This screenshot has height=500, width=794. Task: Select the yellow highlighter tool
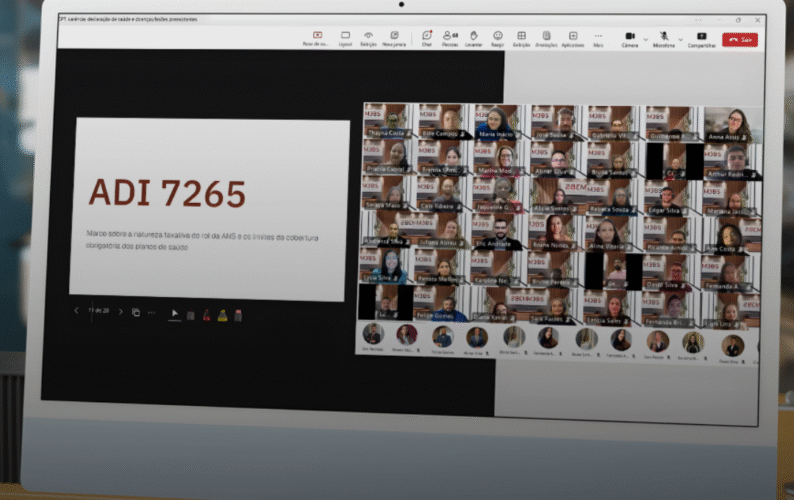click(x=222, y=314)
